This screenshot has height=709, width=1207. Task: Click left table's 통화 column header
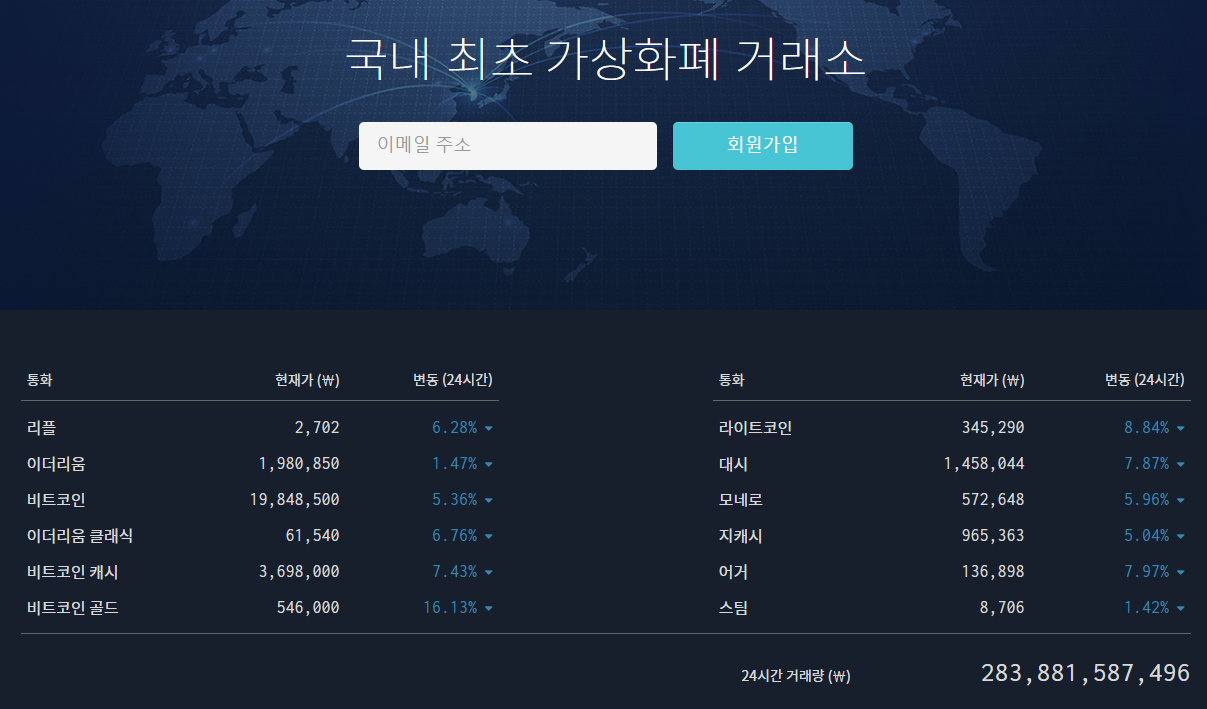(40, 380)
